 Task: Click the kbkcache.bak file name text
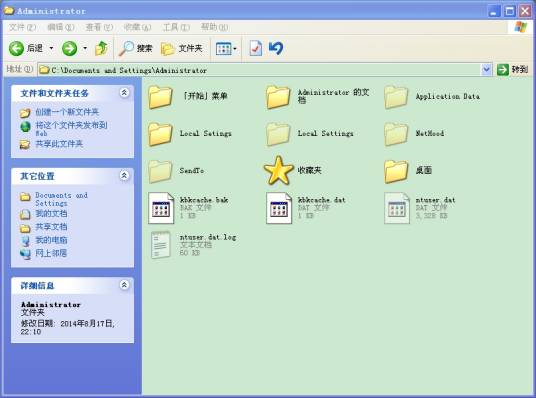pos(204,200)
